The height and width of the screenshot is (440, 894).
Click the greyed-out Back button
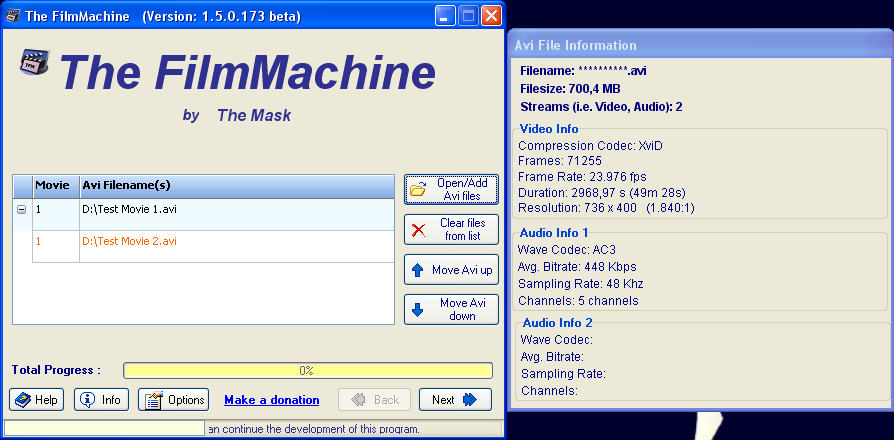point(375,400)
